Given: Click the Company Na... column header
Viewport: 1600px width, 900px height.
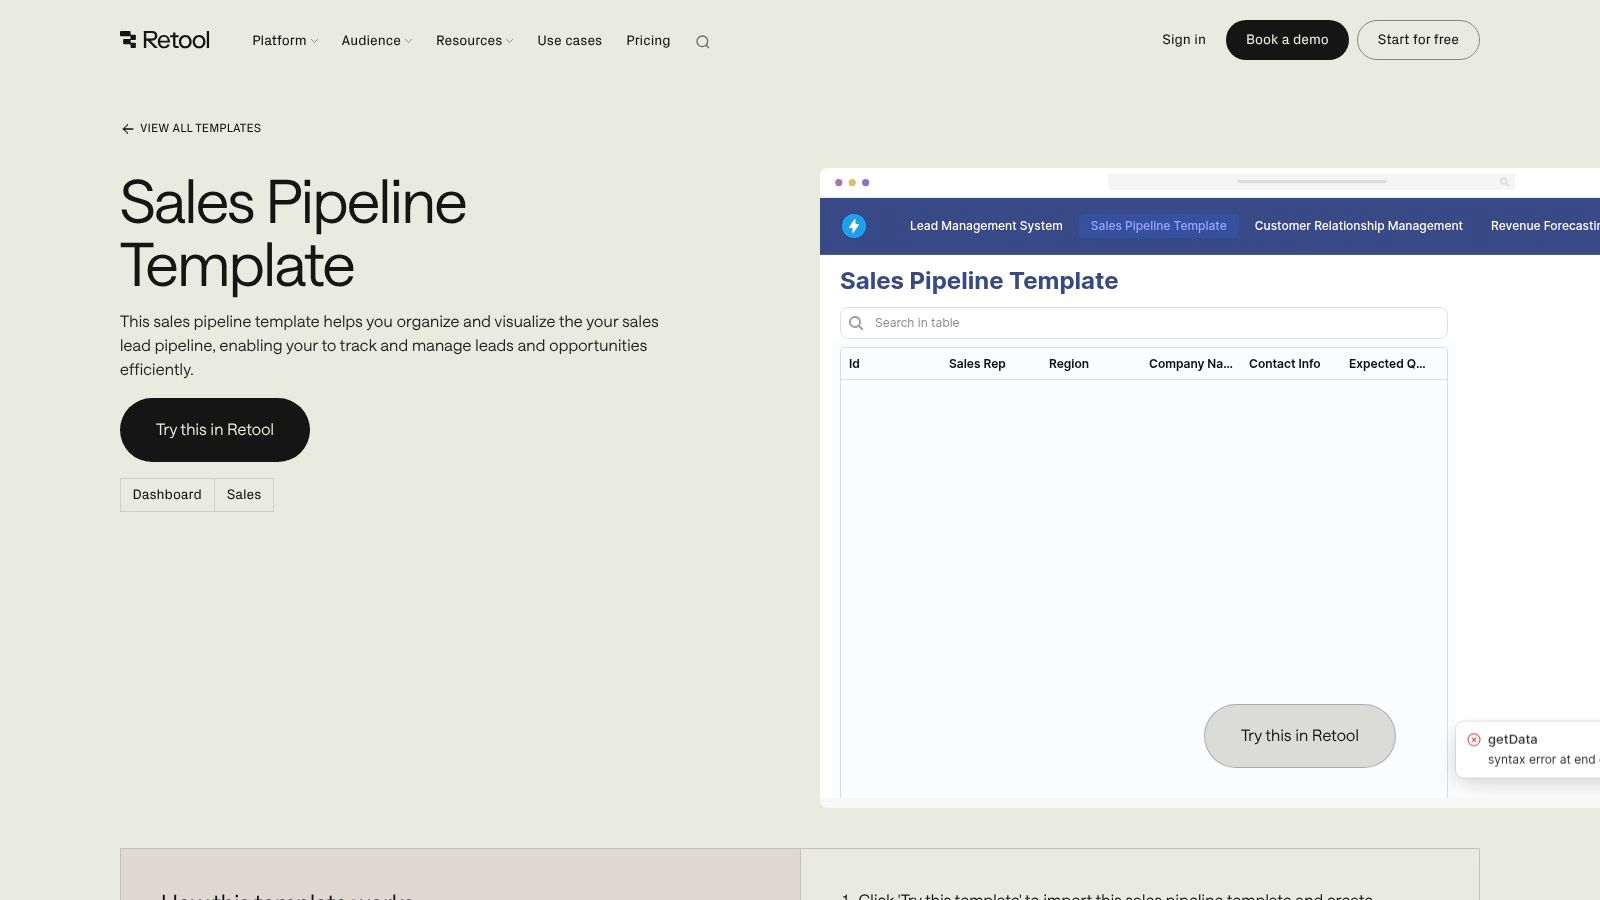Looking at the screenshot, I should (1191, 364).
